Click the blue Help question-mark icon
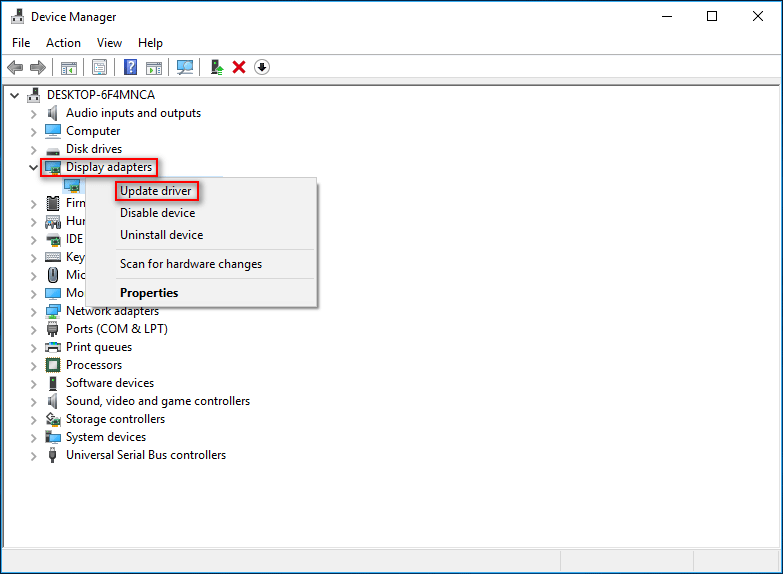783x574 pixels. click(130, 67)
